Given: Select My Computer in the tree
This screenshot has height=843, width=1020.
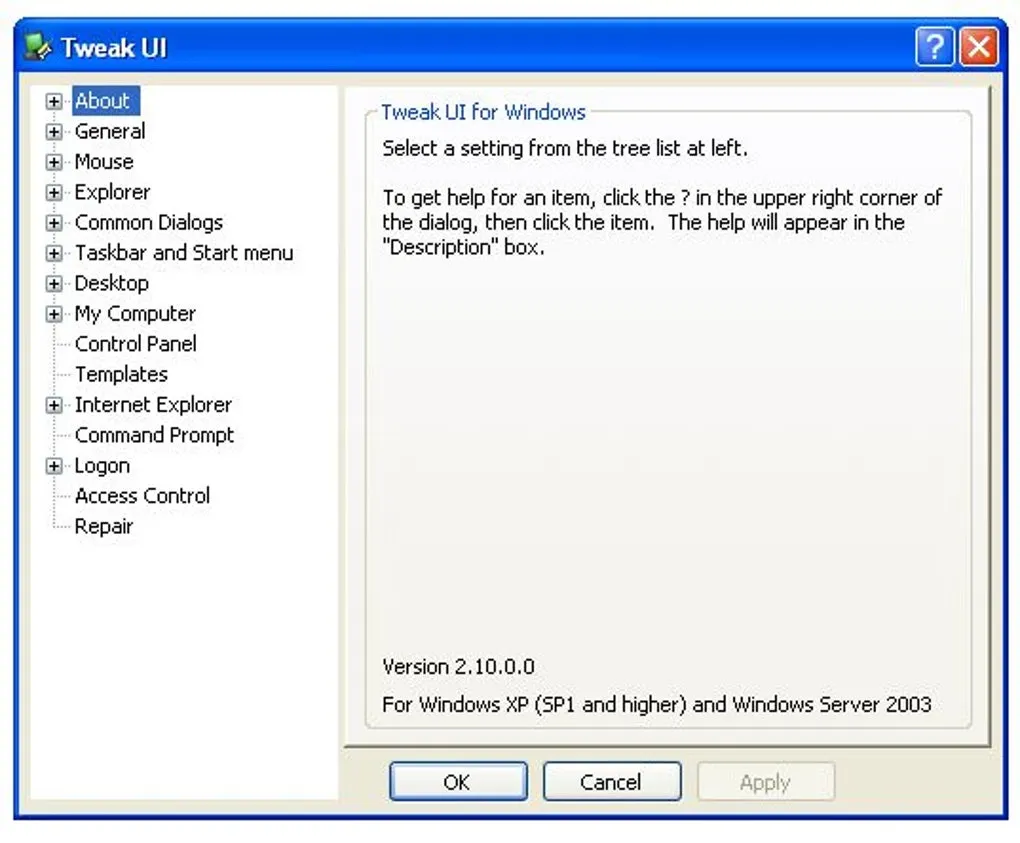Looking at the screenshot, I should pos(135,314).
